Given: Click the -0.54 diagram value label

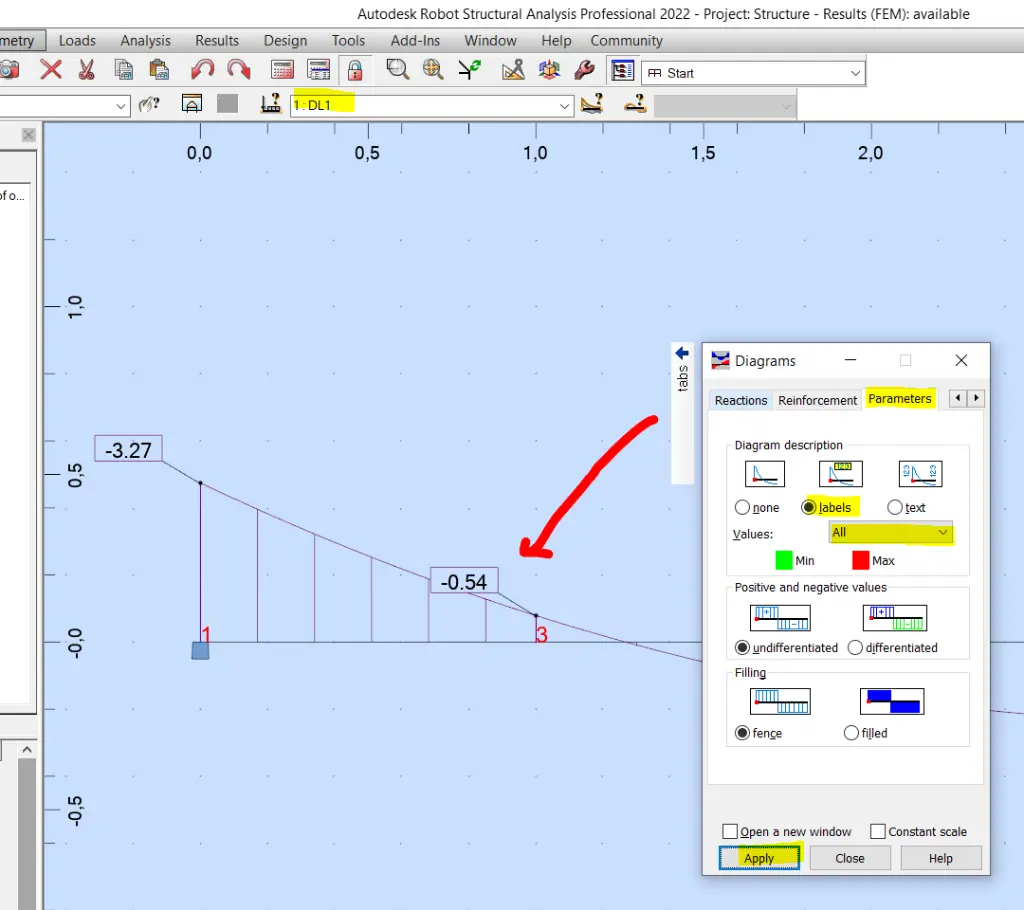Looking at the screenshot, I should coord(464,581).
